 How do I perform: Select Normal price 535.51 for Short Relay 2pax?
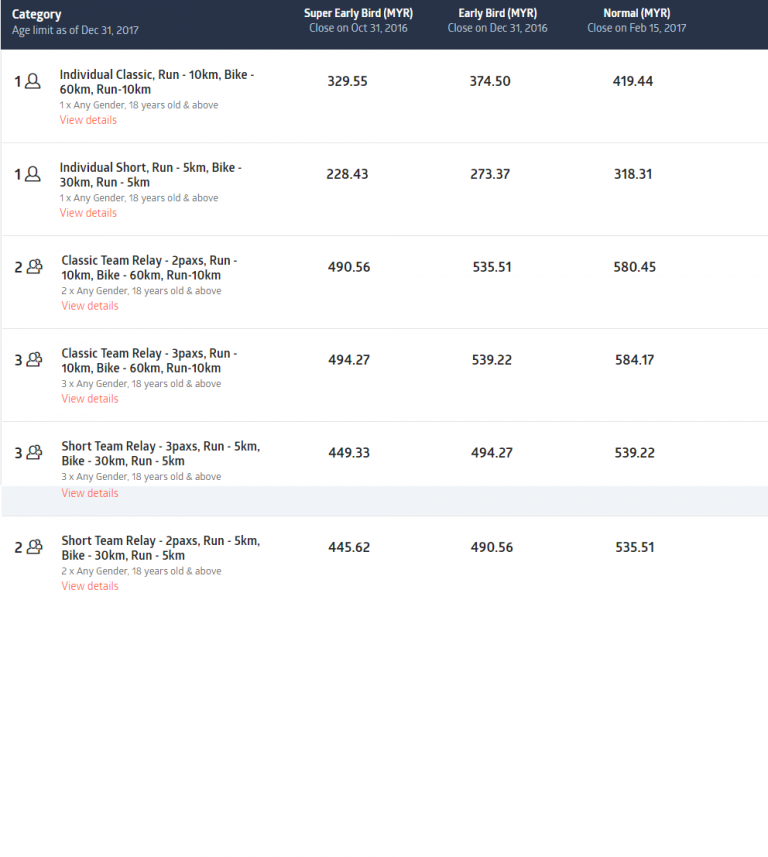635,547
